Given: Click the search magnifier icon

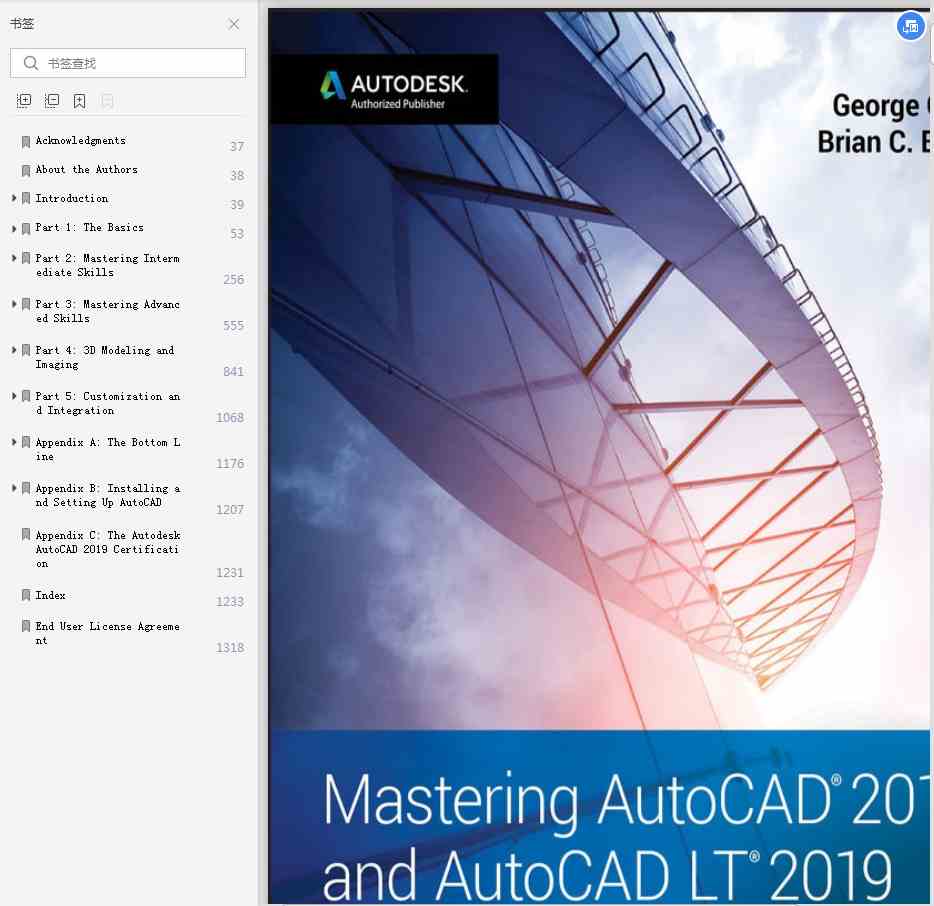Looking at the screenshot, I should [x=31, y=63].
